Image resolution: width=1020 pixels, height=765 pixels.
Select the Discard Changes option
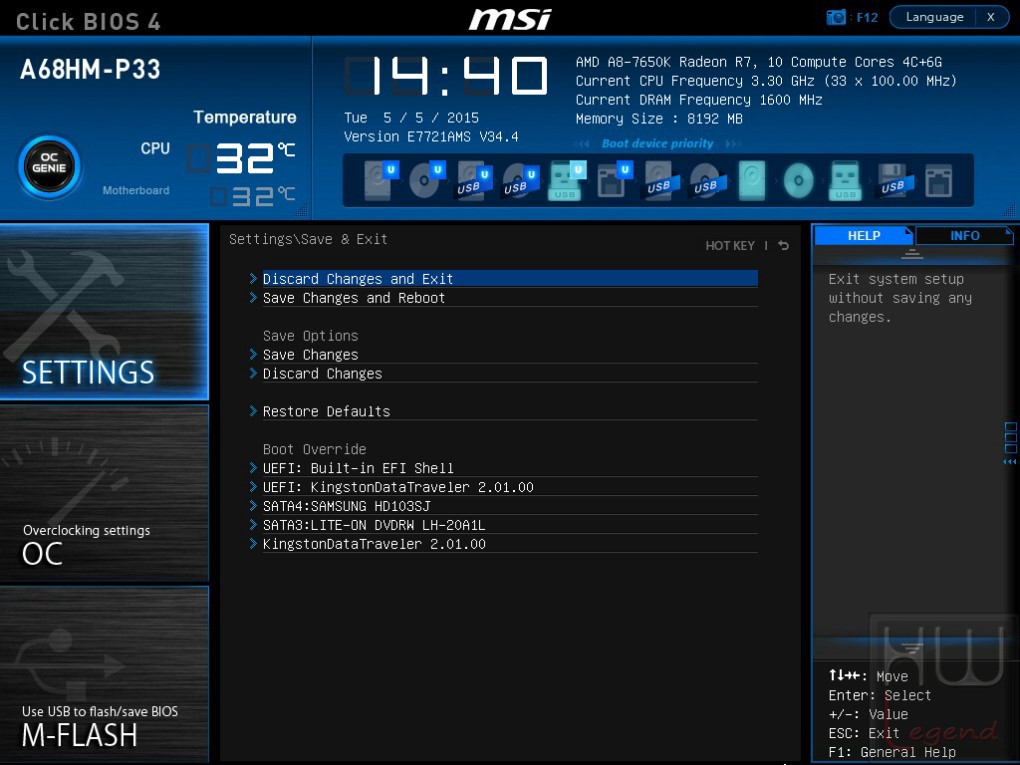point(509,373)
